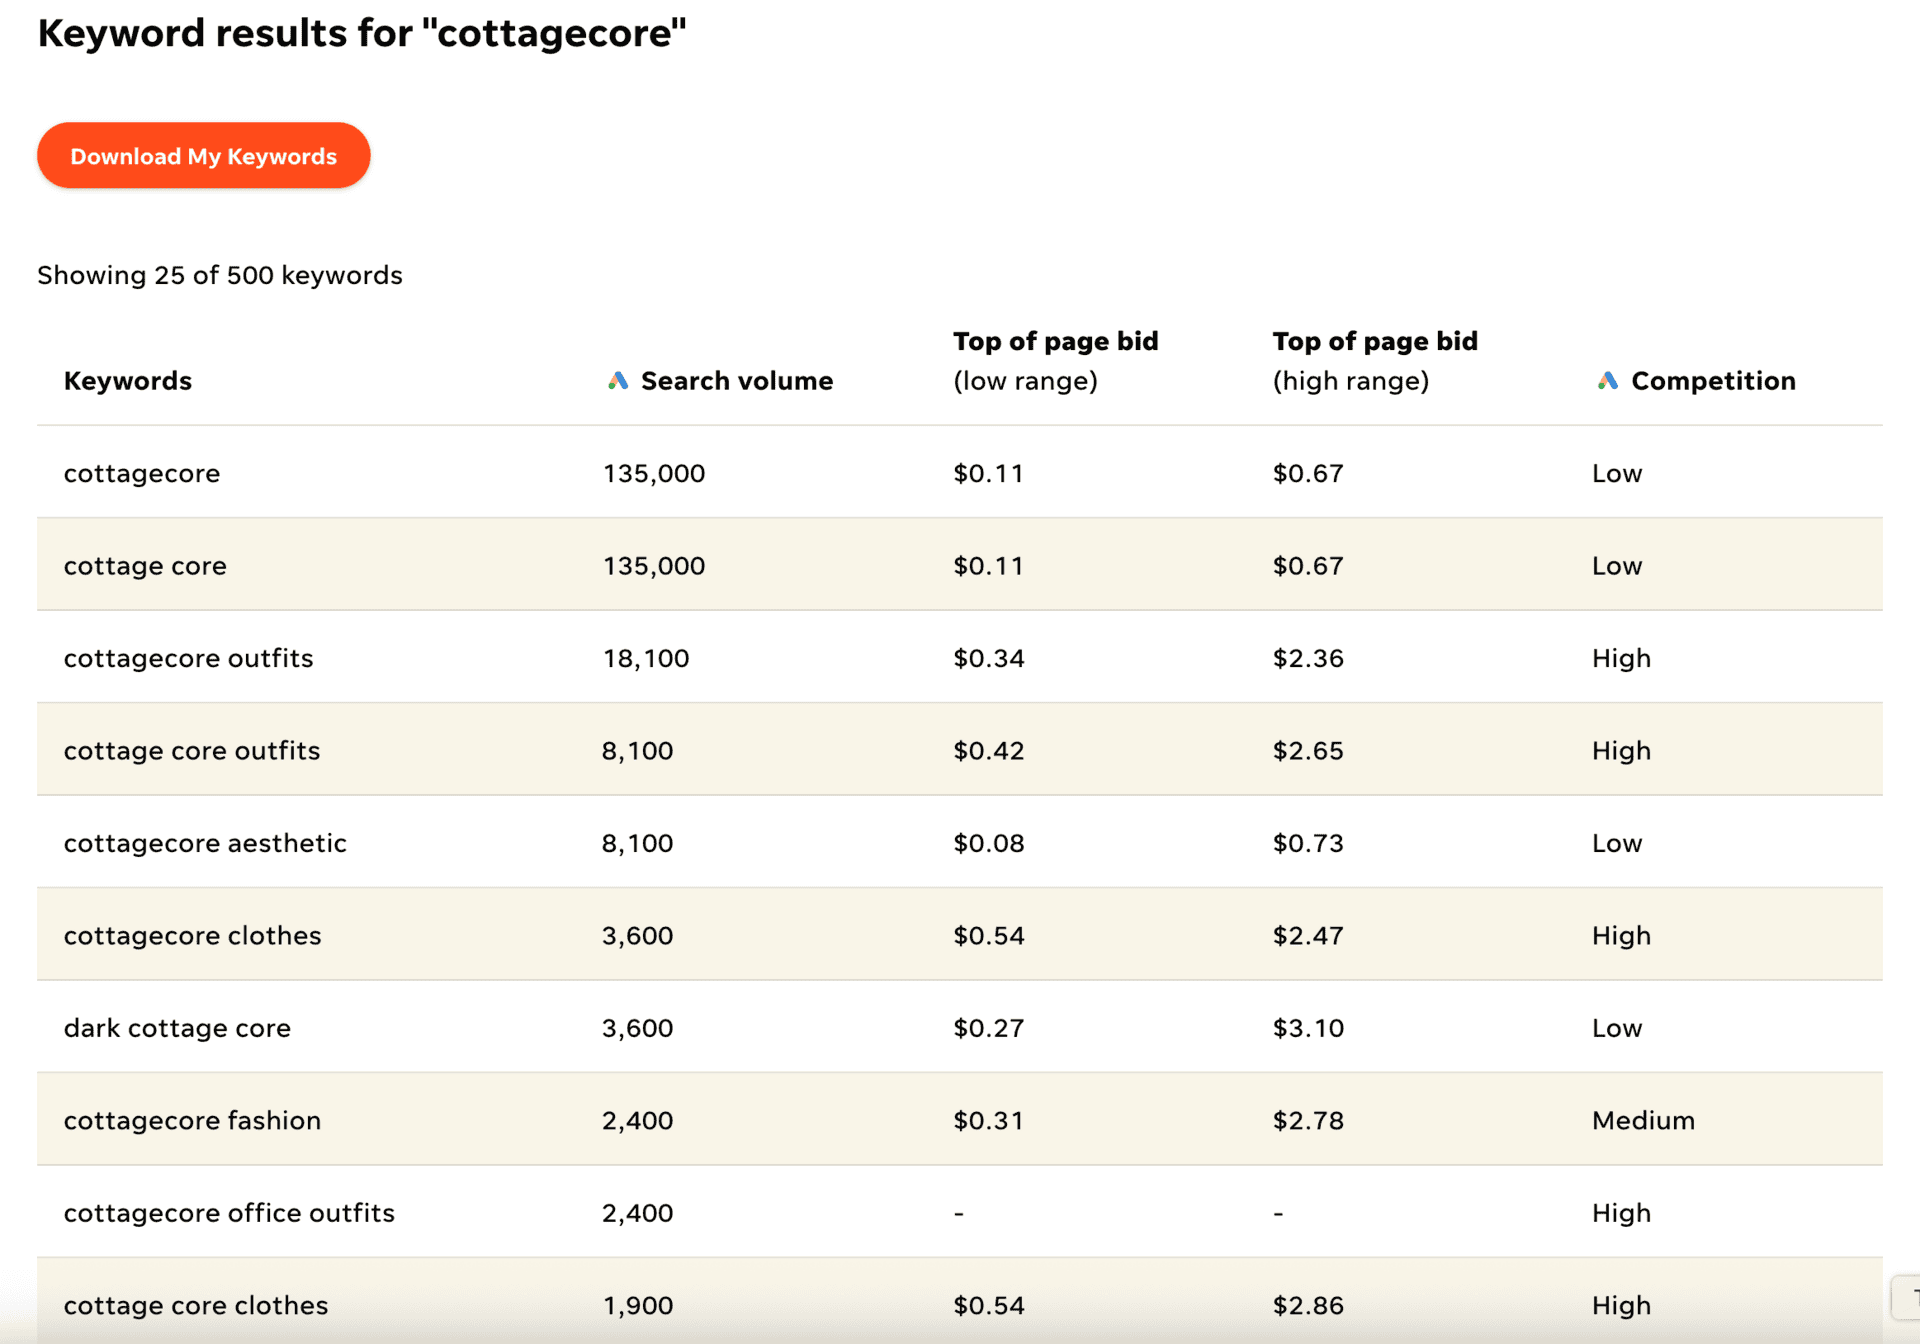This screenshot has height=1344, width=1920.
Task: Click the partially visible button at bottom right
Action: pyautogui.click(x=1908, y=1297)
